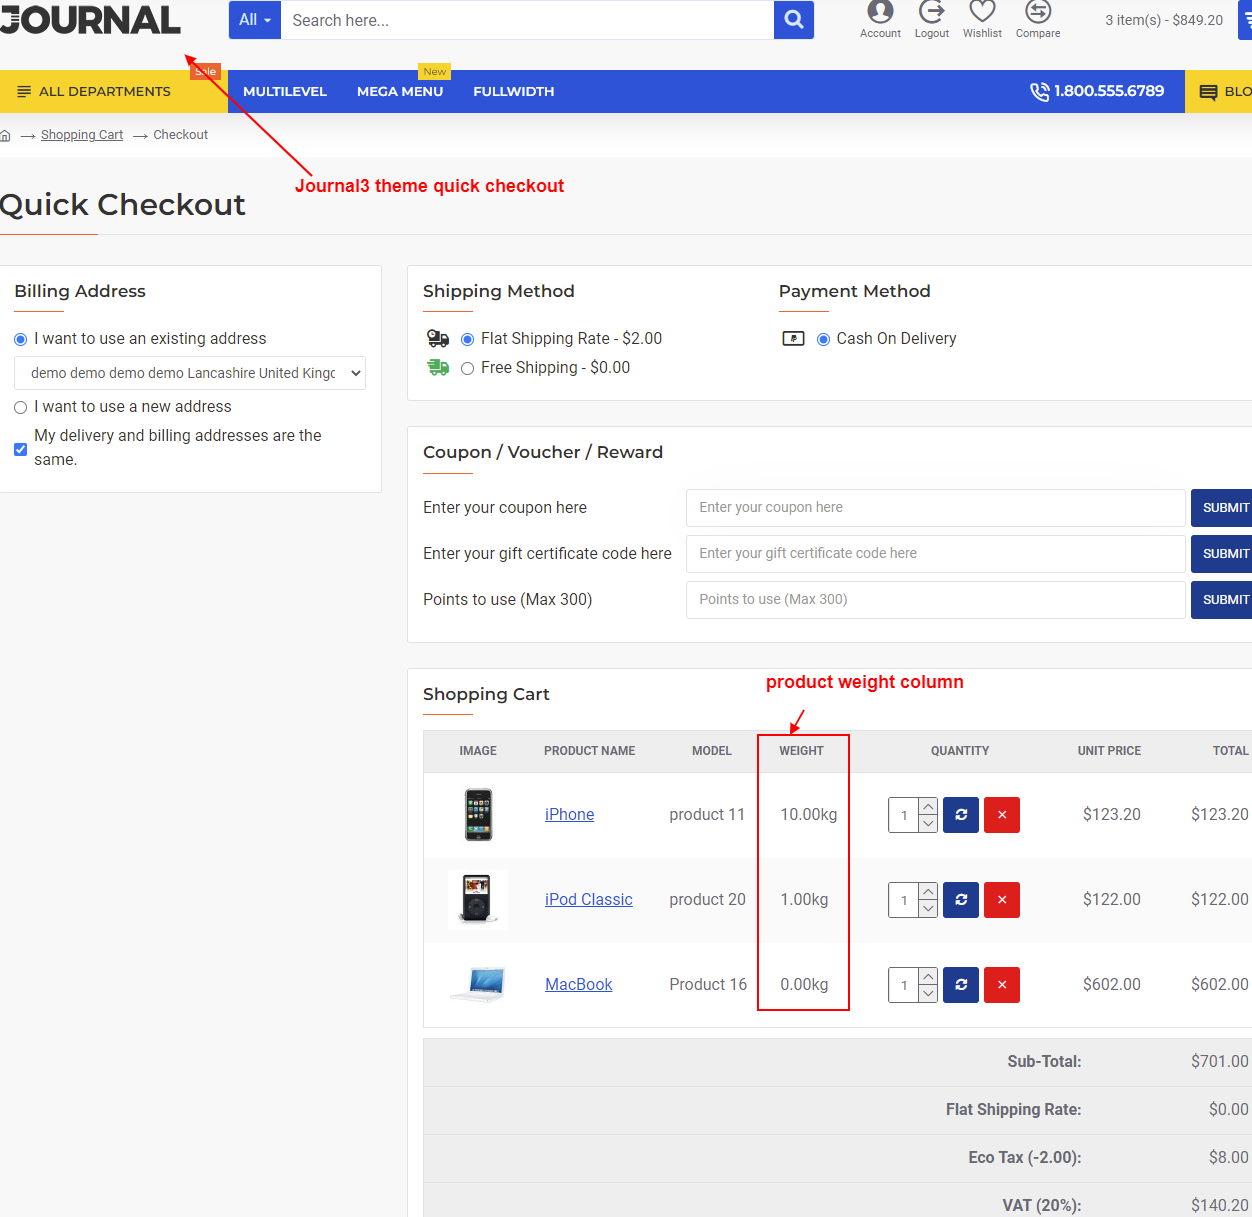Click the search magnifier button
The height and width of the screenshot is (1217, 1252).
pyautogui.click(x=794, y=20)
